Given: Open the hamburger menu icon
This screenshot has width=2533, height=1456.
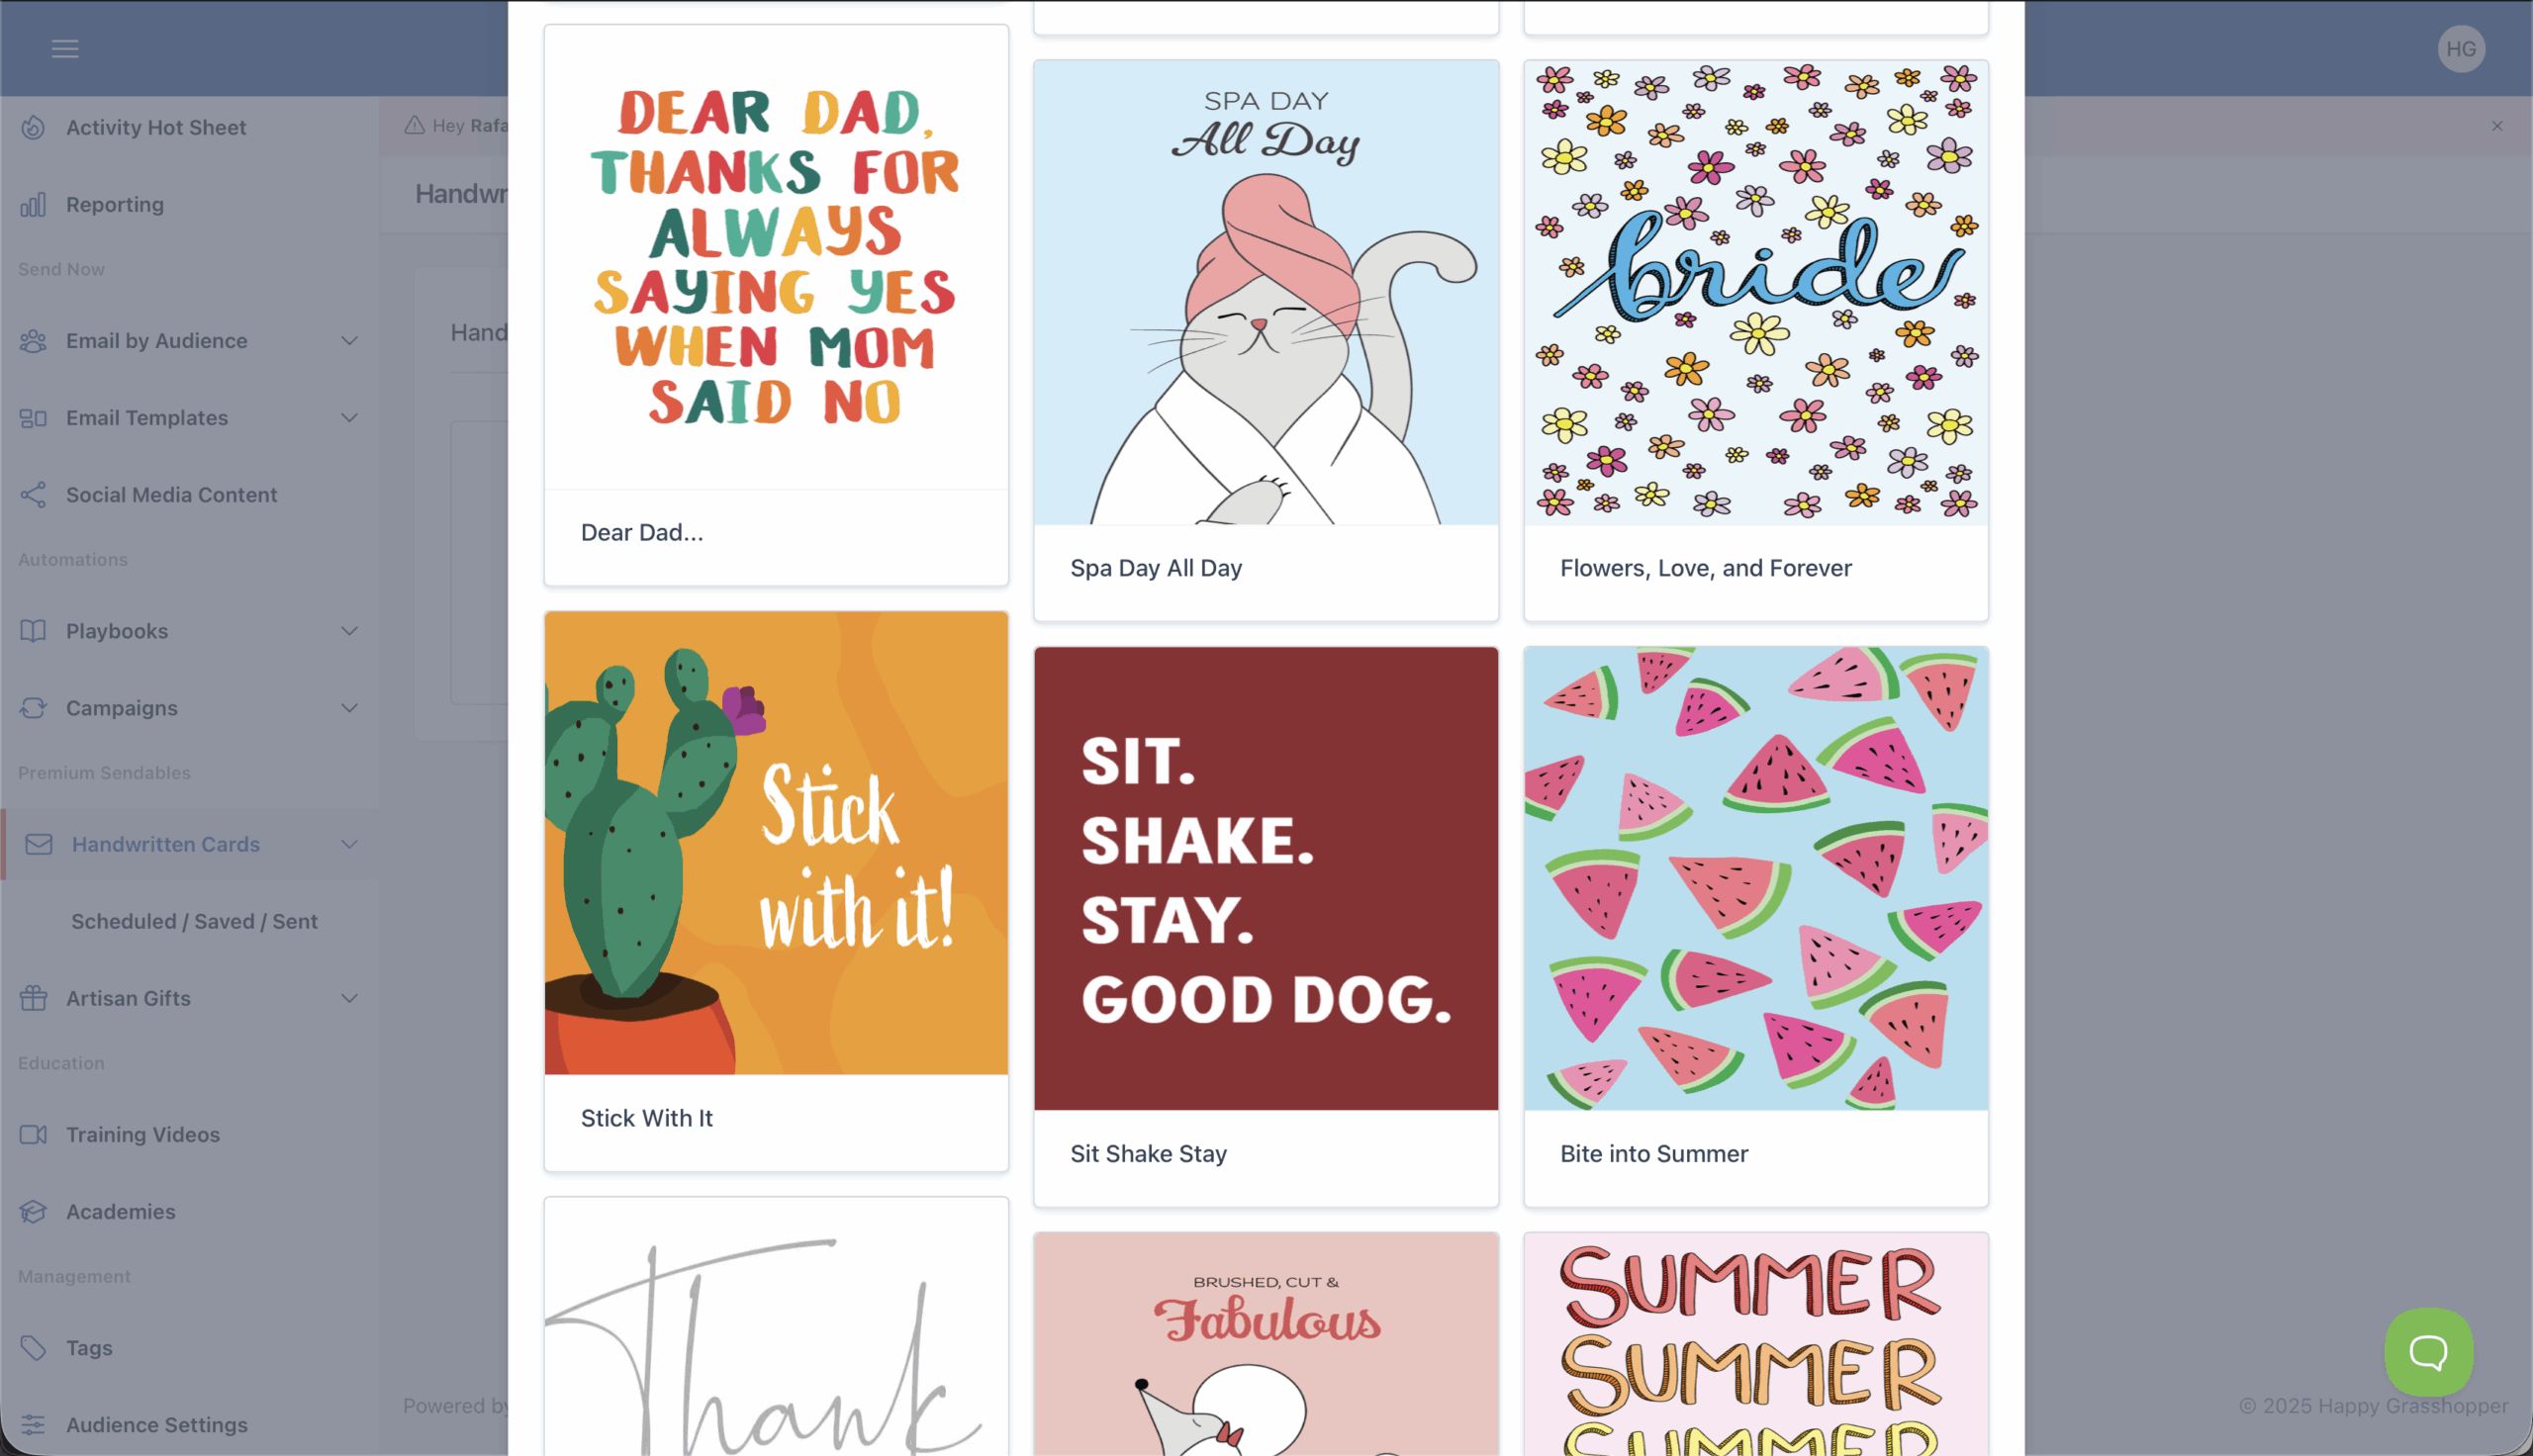Looking at the screenshot, I should pyautogui.click(x=65, y=48).
